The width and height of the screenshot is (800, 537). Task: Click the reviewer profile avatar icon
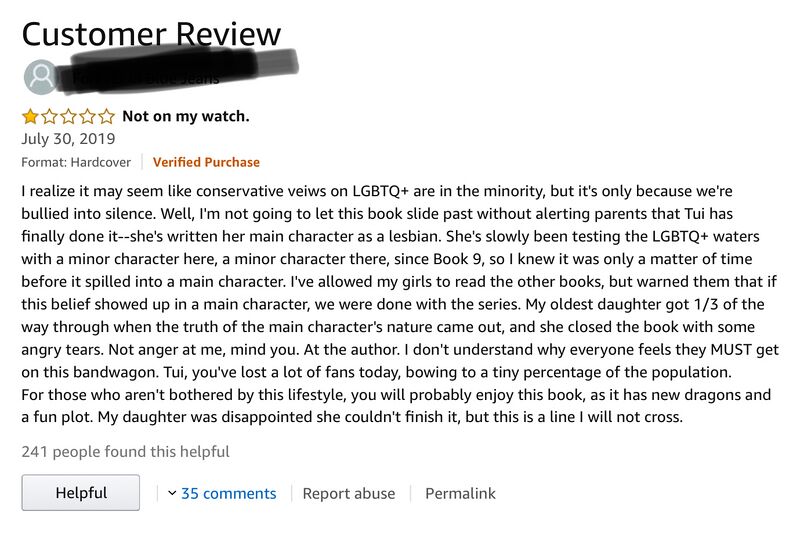point(41,78)
